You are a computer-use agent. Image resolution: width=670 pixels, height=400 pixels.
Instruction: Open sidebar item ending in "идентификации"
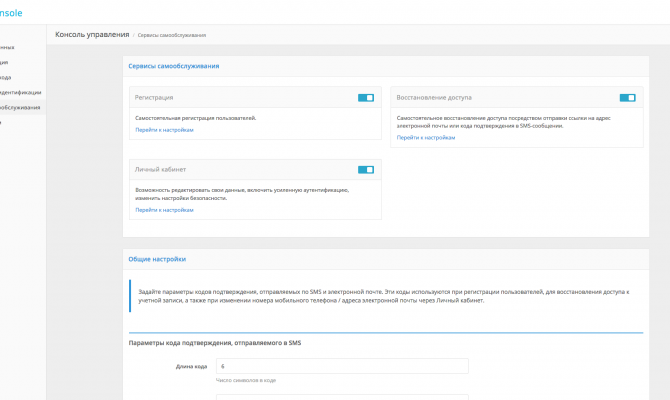[20, 92]
